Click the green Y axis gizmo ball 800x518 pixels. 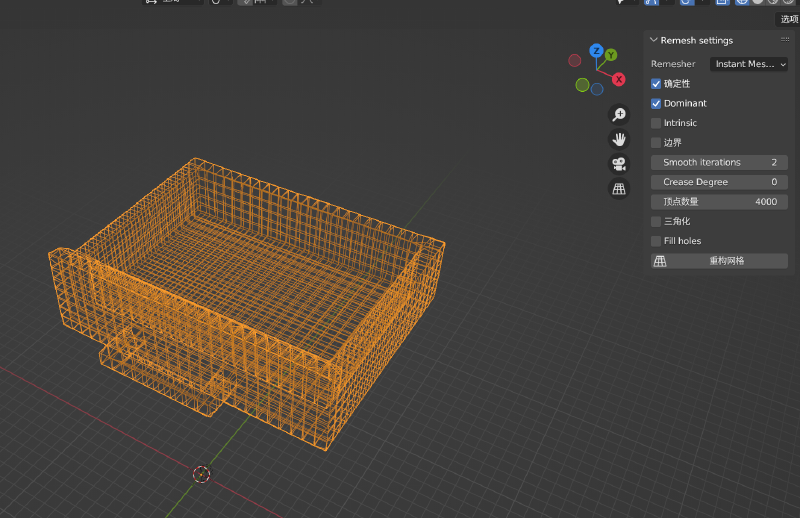click(x=610, y=56)
